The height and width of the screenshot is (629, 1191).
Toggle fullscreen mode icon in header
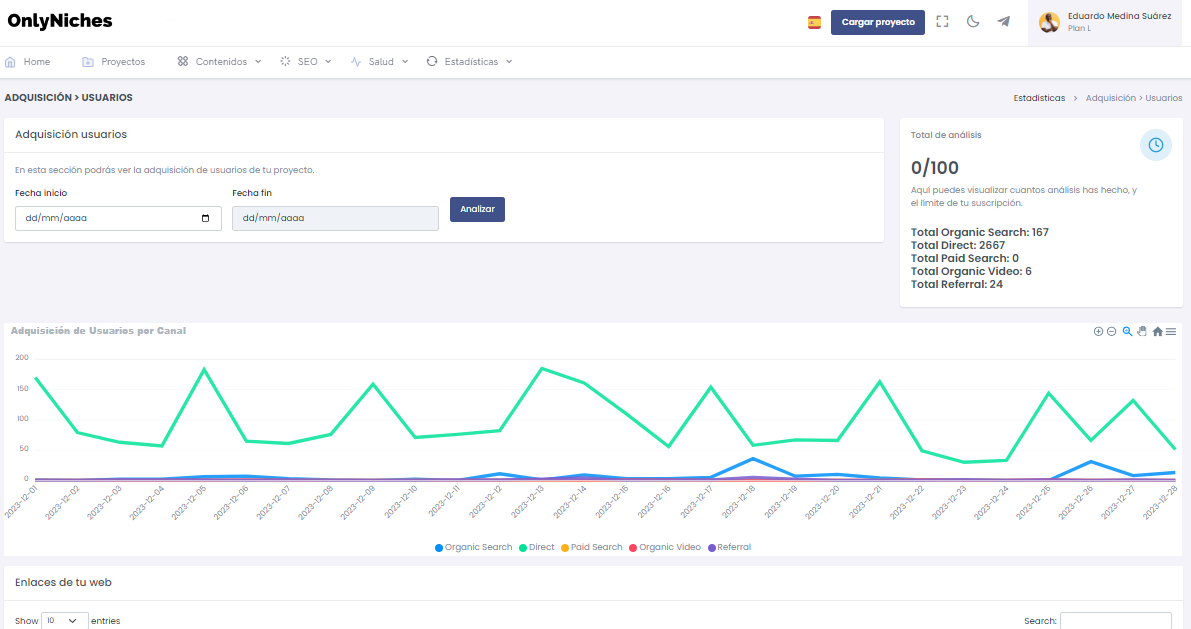(x=942, y=21)
